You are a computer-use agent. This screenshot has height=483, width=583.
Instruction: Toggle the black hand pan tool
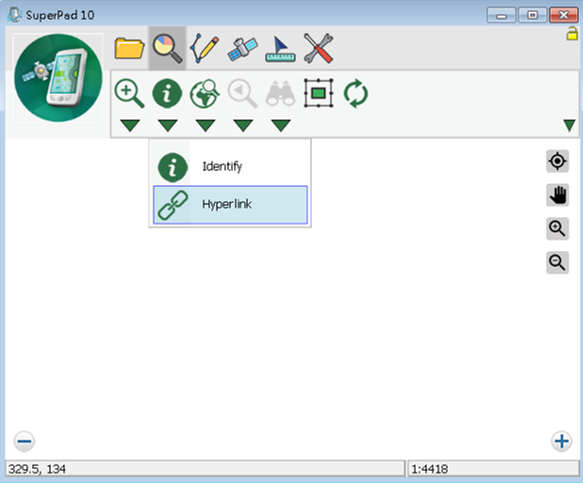pyautogui.click(x=557, y=195)
